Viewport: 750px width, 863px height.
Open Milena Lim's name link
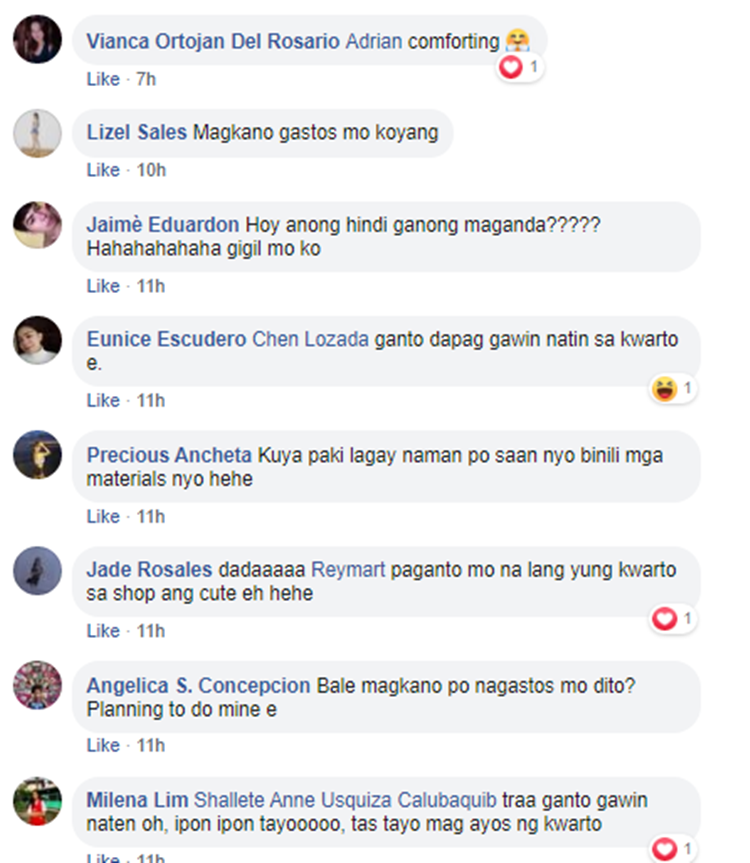(x=137, y=800)
